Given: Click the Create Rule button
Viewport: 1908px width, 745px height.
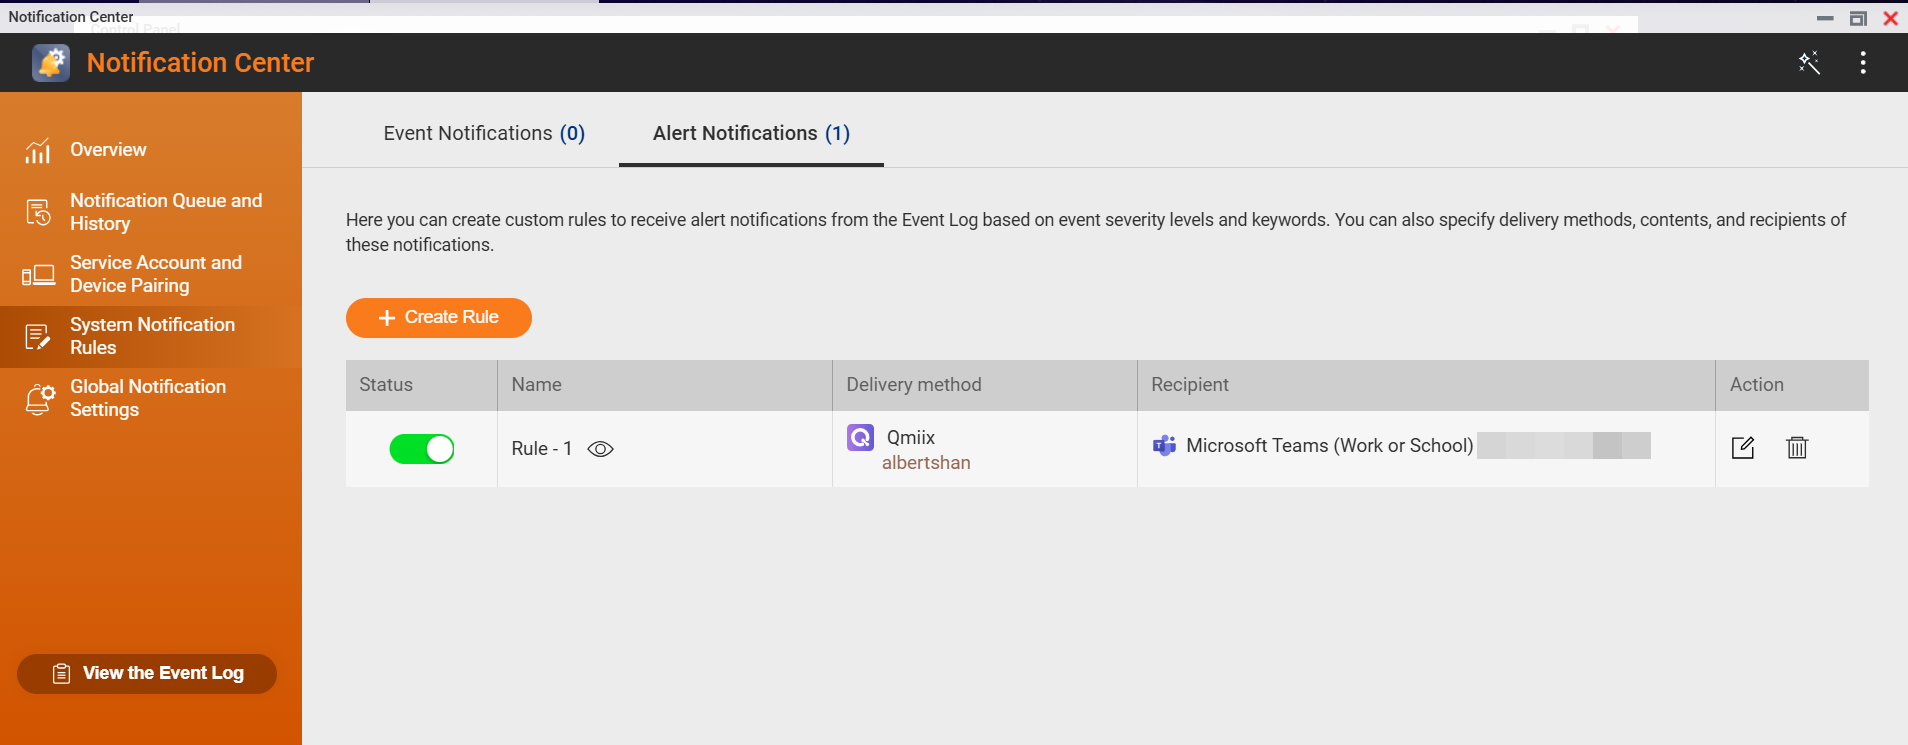Looking at the screenshot, I should click(x=439, y=318).
